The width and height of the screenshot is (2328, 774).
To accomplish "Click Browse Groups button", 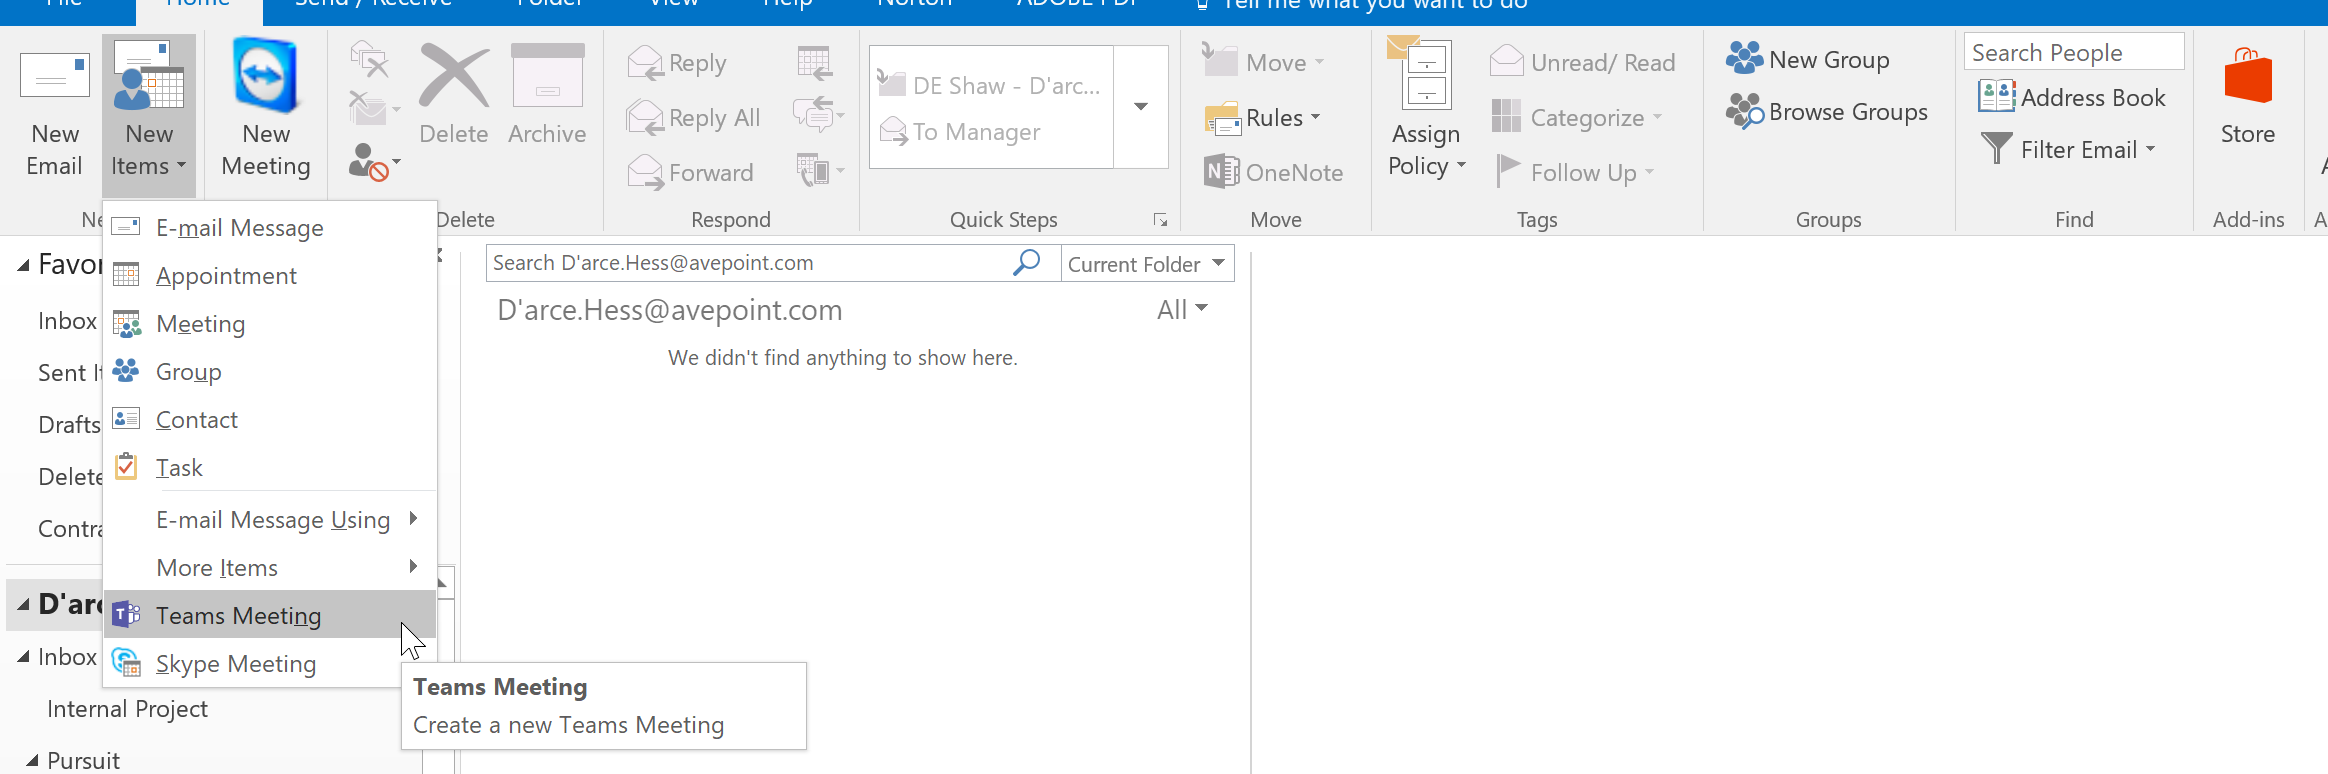I will coord(1827,112).
